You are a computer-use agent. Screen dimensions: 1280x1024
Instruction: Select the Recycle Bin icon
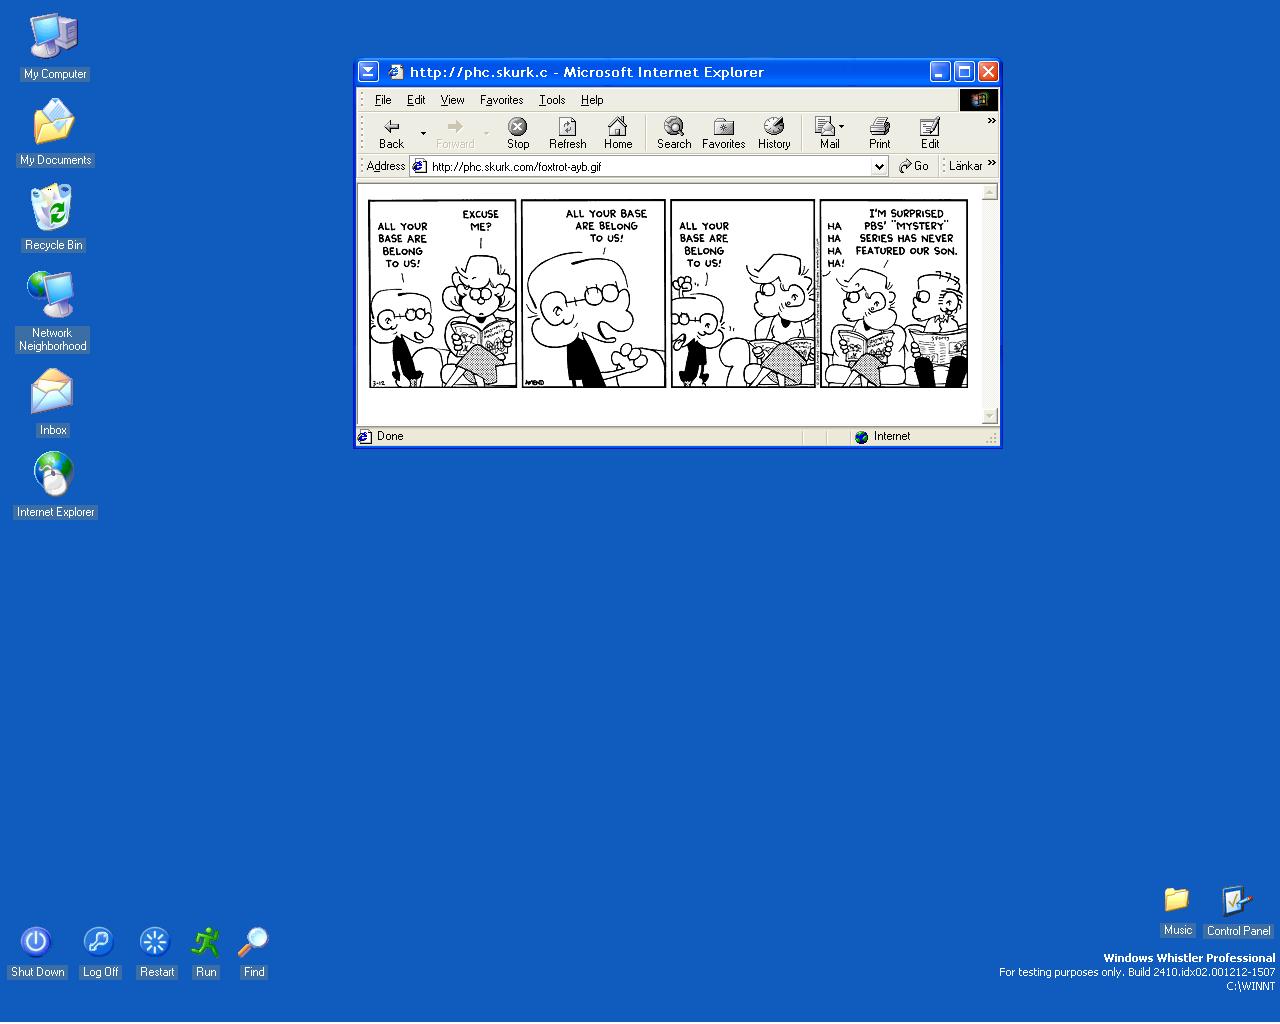pyautogui.click(x=54, y=217)
